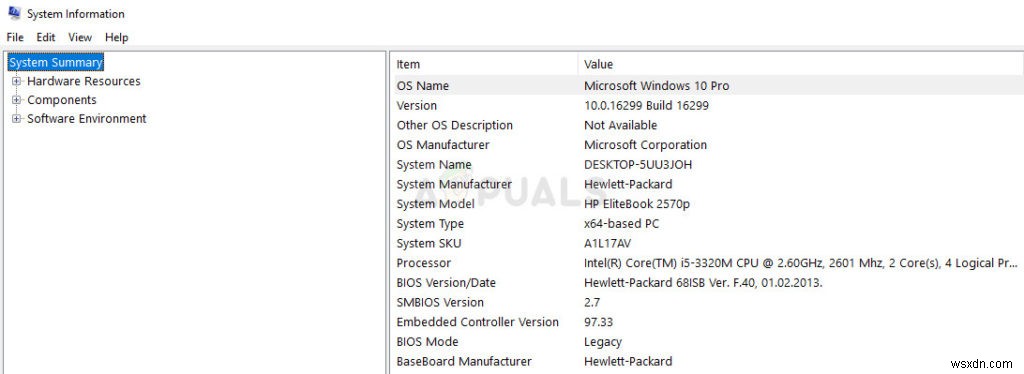Select the System Type row label
Viewport: 1024px width, 374px height.
(x=430, y=223)
